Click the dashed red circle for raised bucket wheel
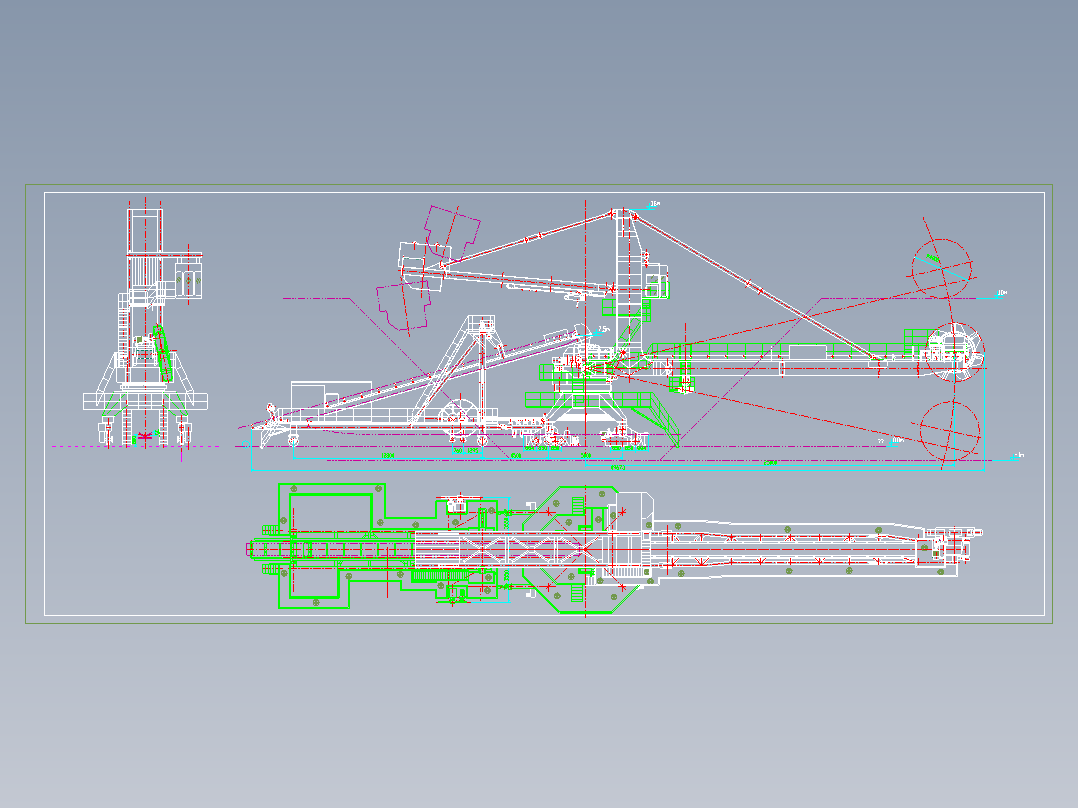This screenshot has height=808, width=1078. click(x=942, y=269)
